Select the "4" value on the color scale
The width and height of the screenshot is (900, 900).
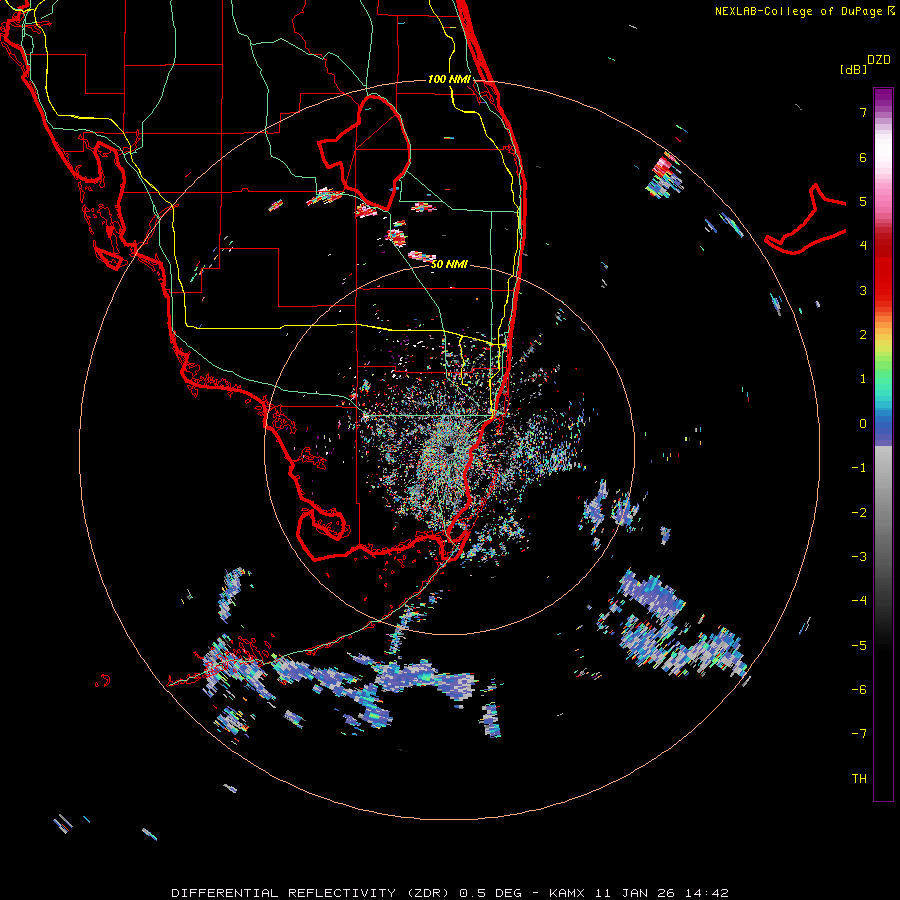coord(863,246)
